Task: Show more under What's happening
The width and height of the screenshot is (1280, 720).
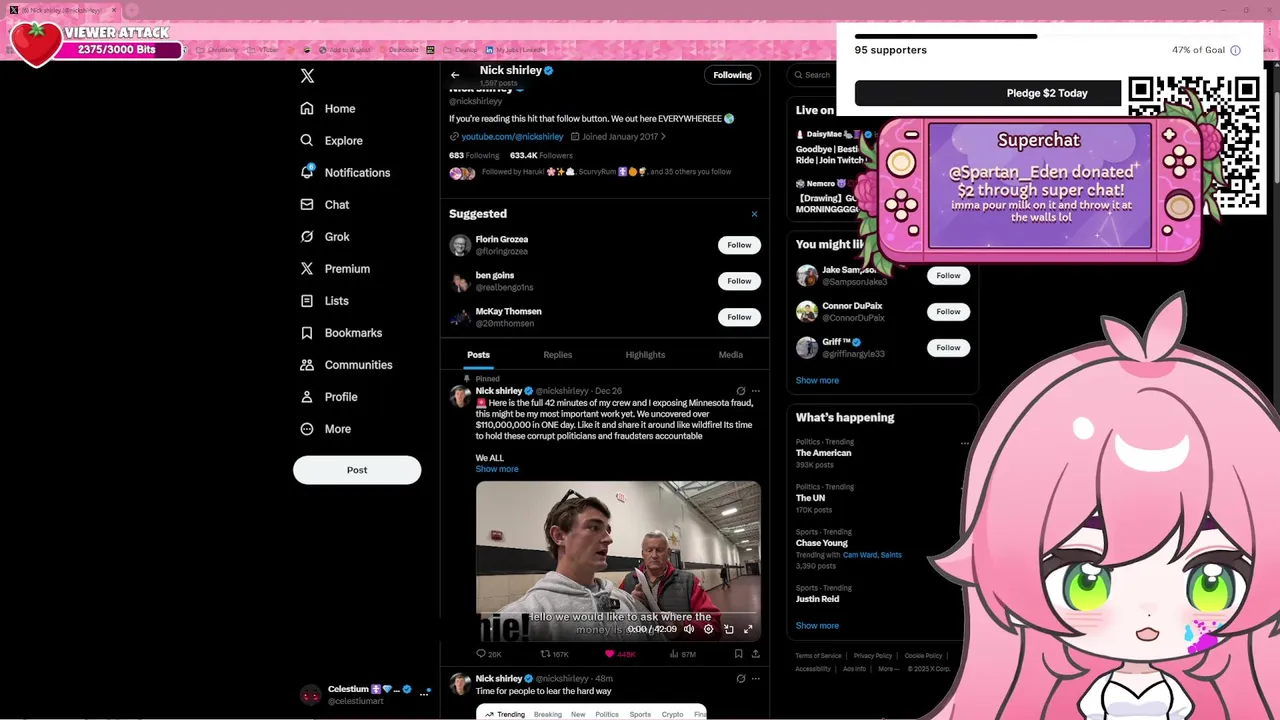Action: pos(817,625)
